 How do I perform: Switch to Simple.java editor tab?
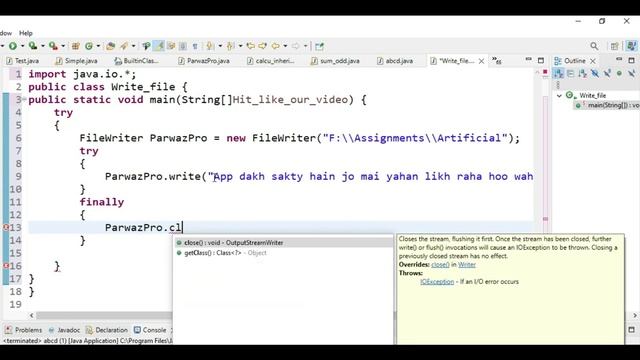point(77,61)
